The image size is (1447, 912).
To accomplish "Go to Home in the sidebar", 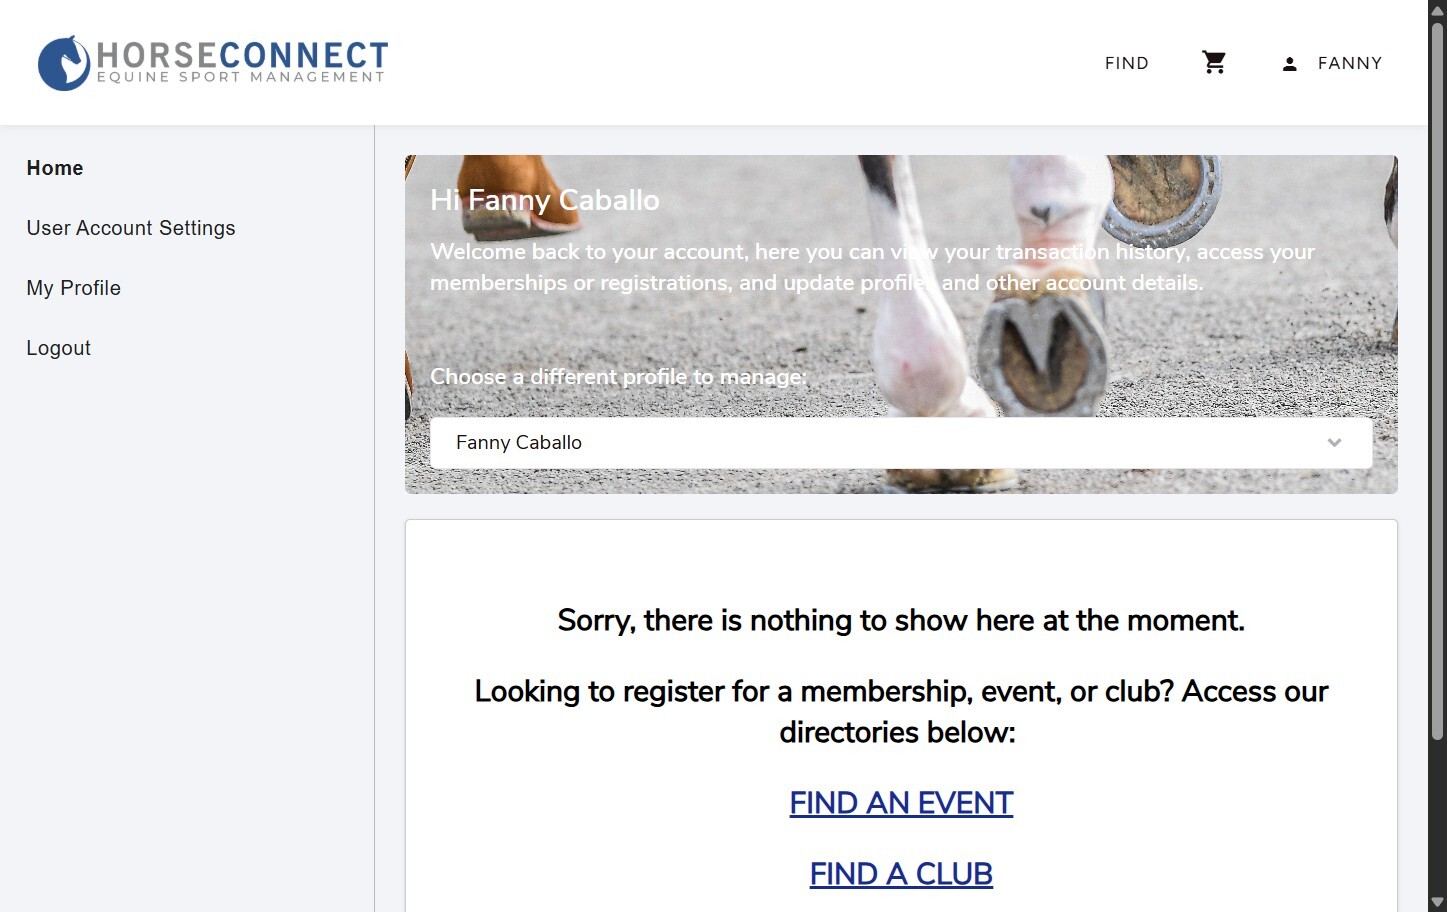I will click(x=55, y=168).
